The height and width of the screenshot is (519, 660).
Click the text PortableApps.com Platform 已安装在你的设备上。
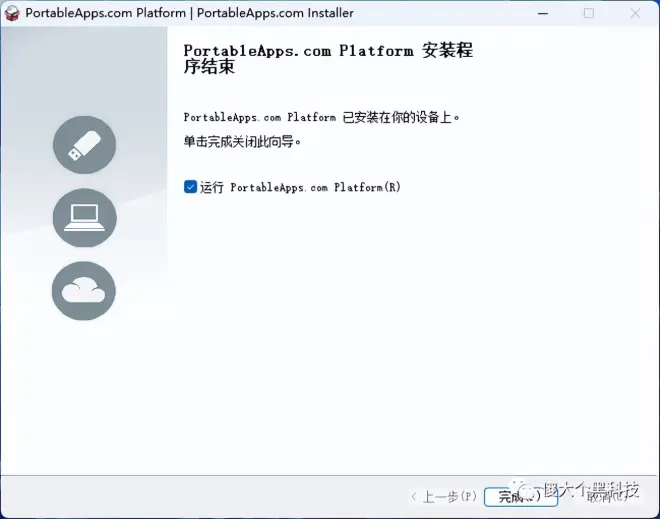322,117
